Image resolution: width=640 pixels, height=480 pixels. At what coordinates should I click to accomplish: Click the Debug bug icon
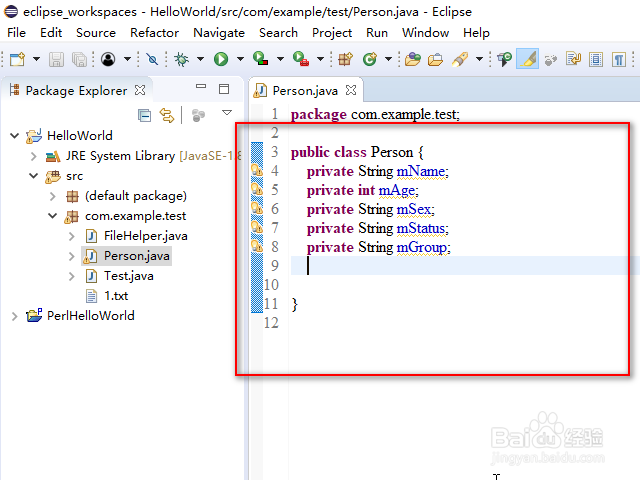181,59
